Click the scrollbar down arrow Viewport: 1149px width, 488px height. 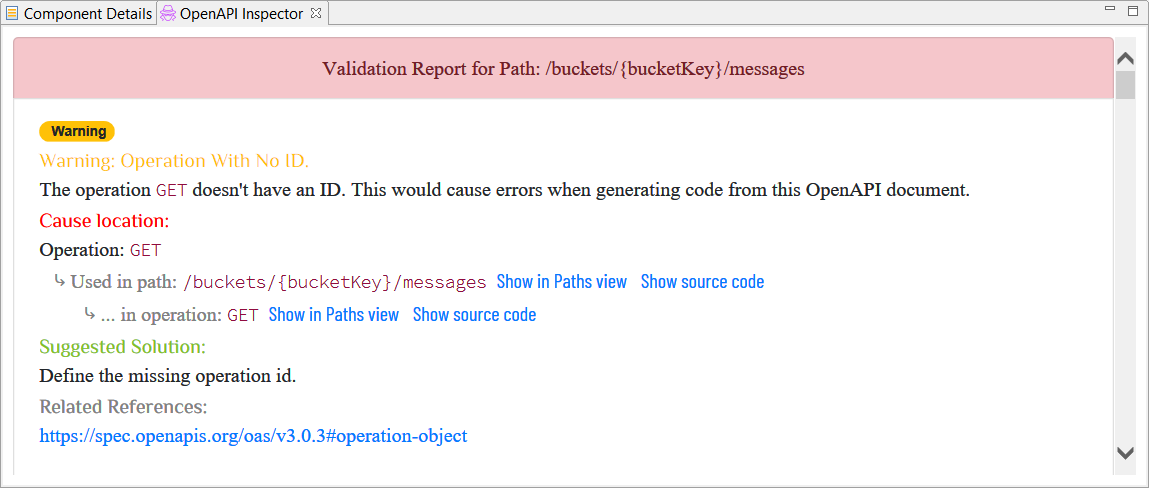click(1125, 453)
